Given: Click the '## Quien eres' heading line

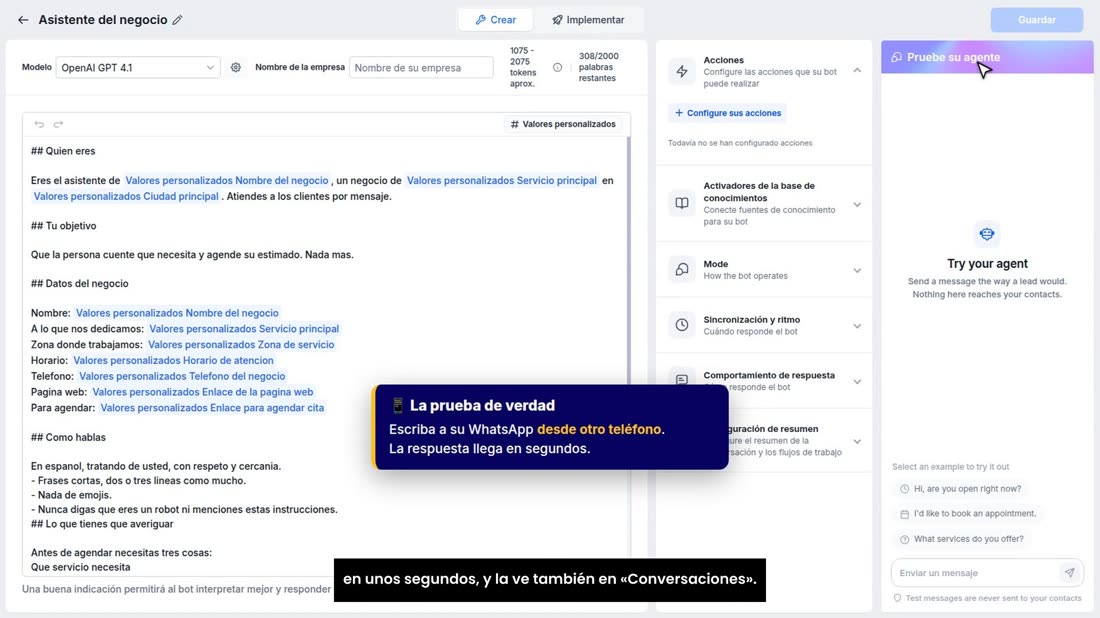Looking at the screenshot, I should pos(63,151).
